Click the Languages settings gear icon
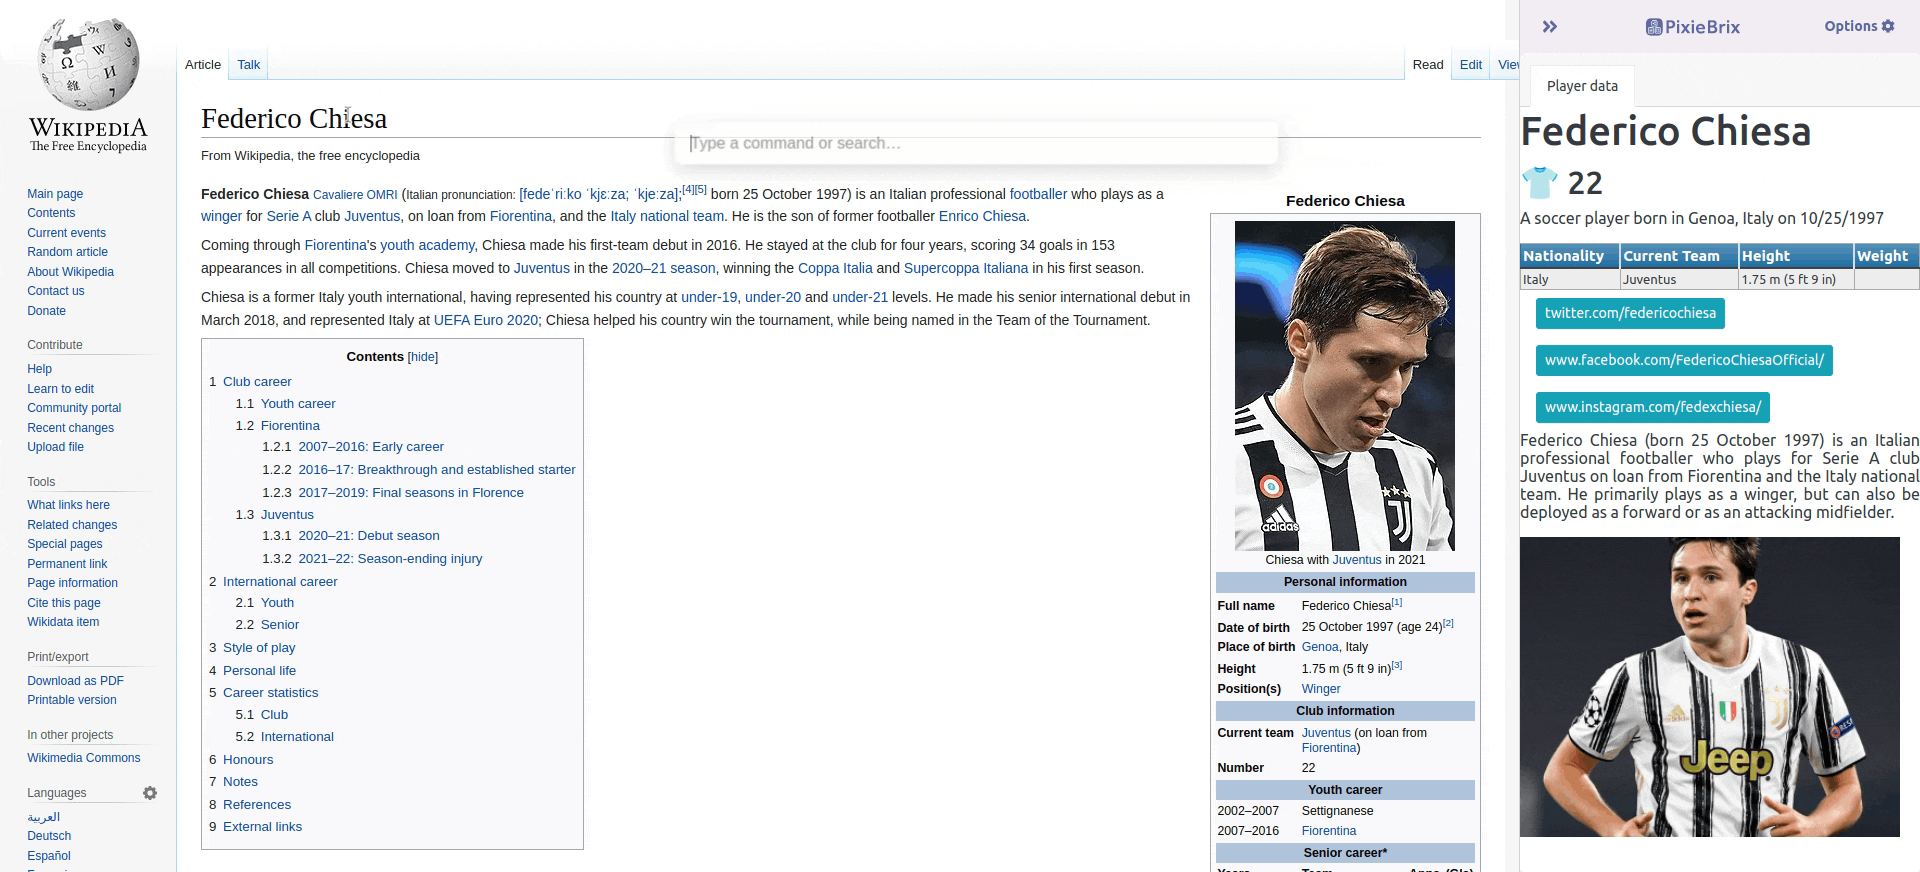The width and height of the screenshot is (1920, 872). [150, 793]
